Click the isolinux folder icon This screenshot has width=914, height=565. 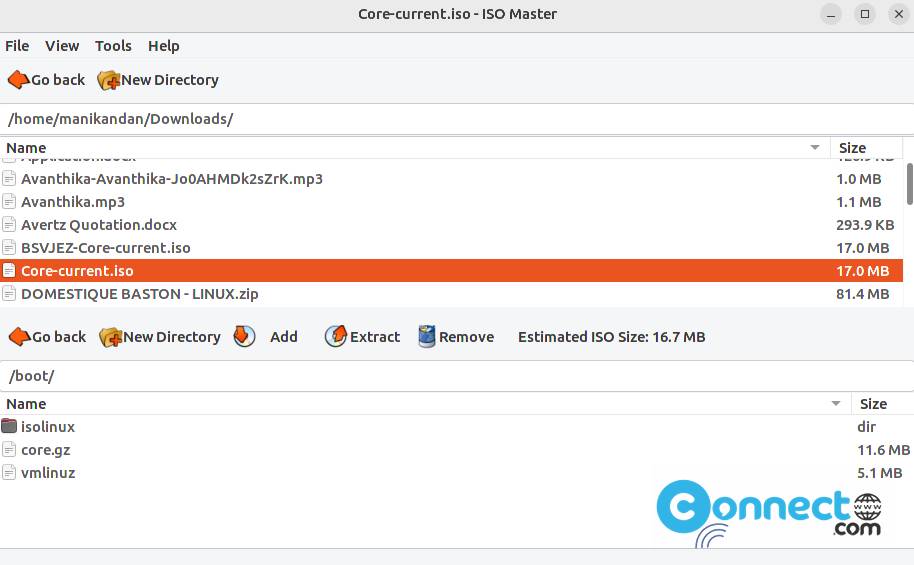coord(9,426)
